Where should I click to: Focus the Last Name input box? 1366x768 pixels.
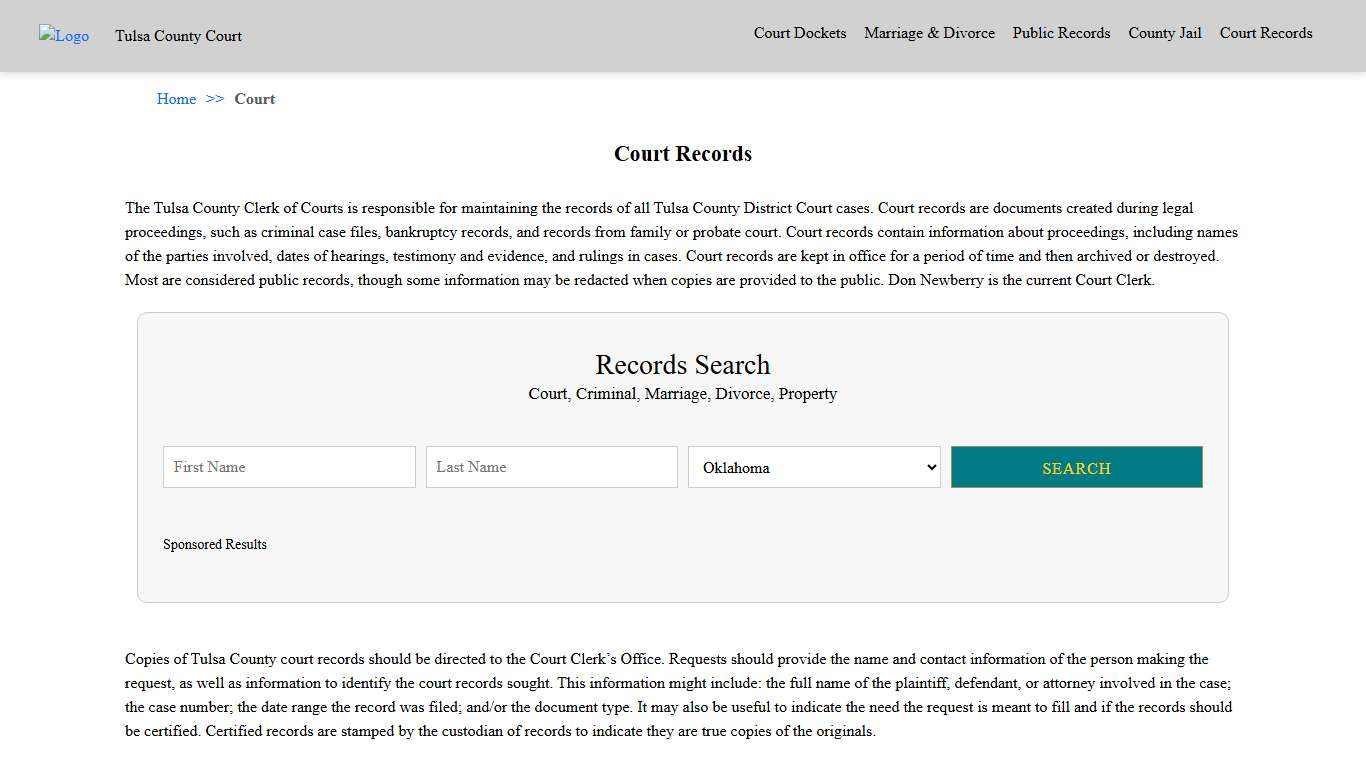pyautogui.click(x=551, y=467)
